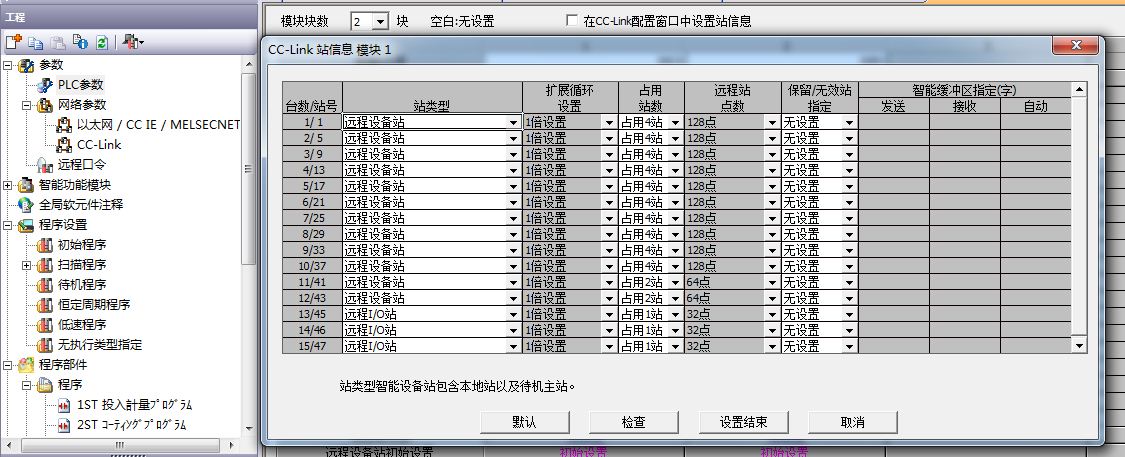Click the 设置结束 button
Viewport: 1125px width, 457px height.
tap(743, 422)
